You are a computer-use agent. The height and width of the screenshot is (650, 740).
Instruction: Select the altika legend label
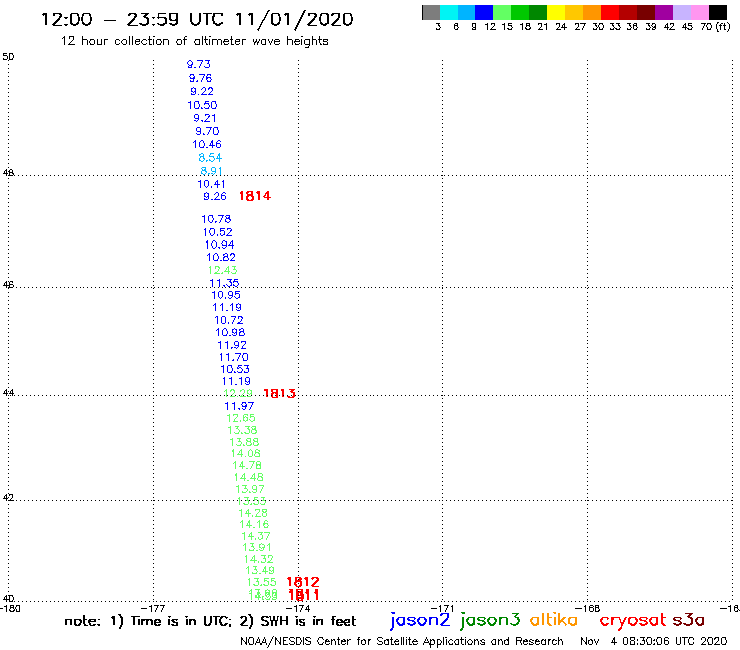tap(554, 620)
